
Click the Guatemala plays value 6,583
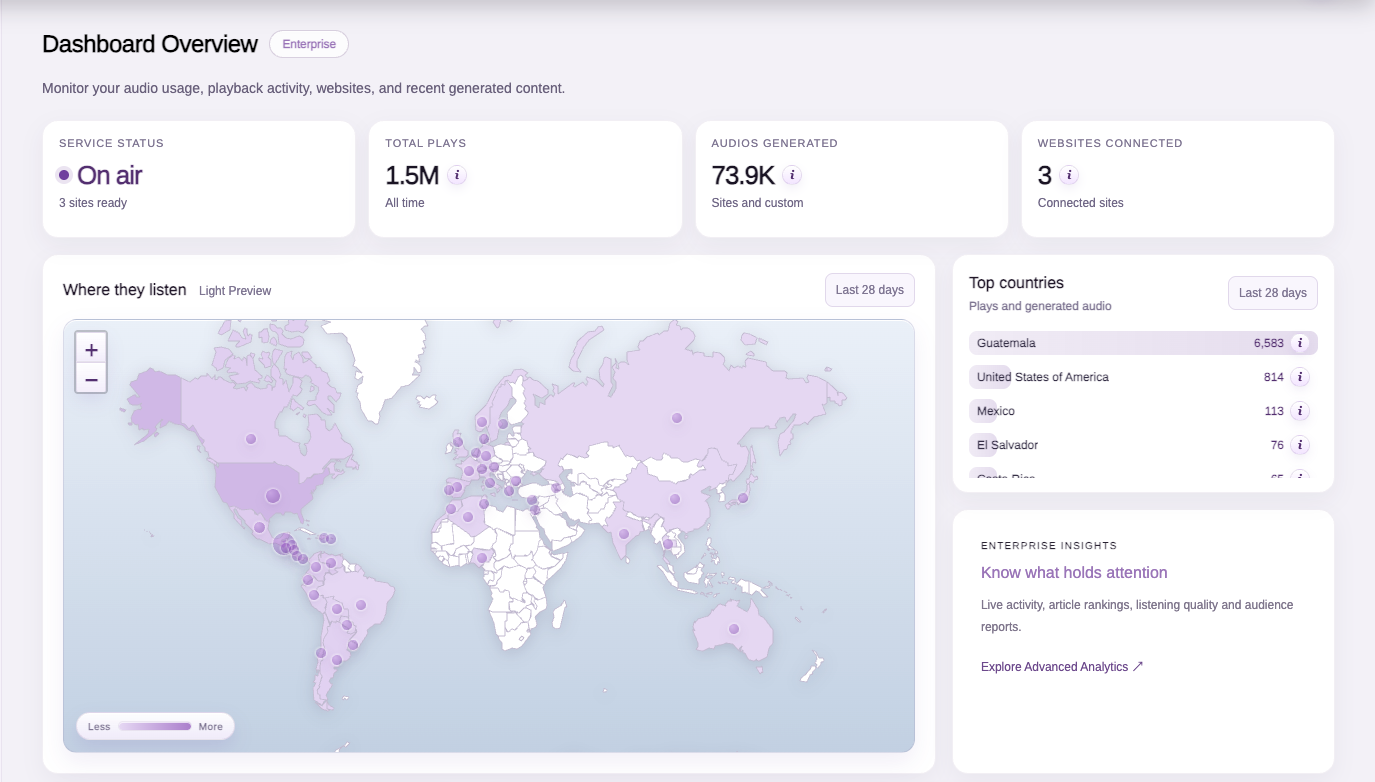point(1268,343)
